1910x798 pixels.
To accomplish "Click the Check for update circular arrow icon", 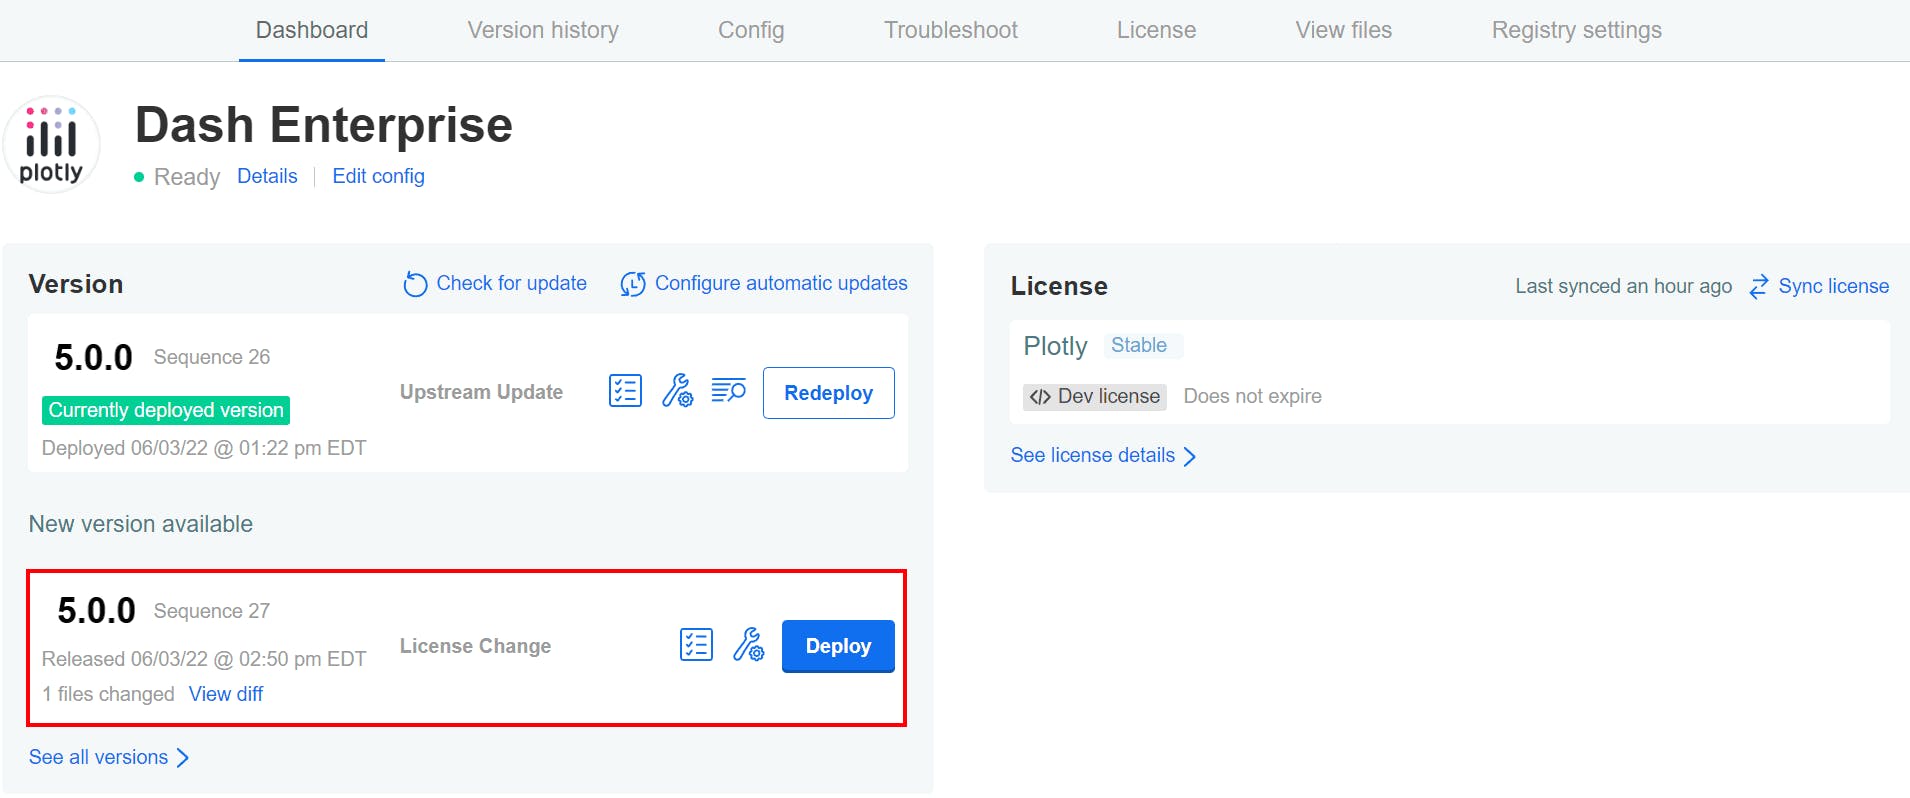I will (x=415, y=284).
